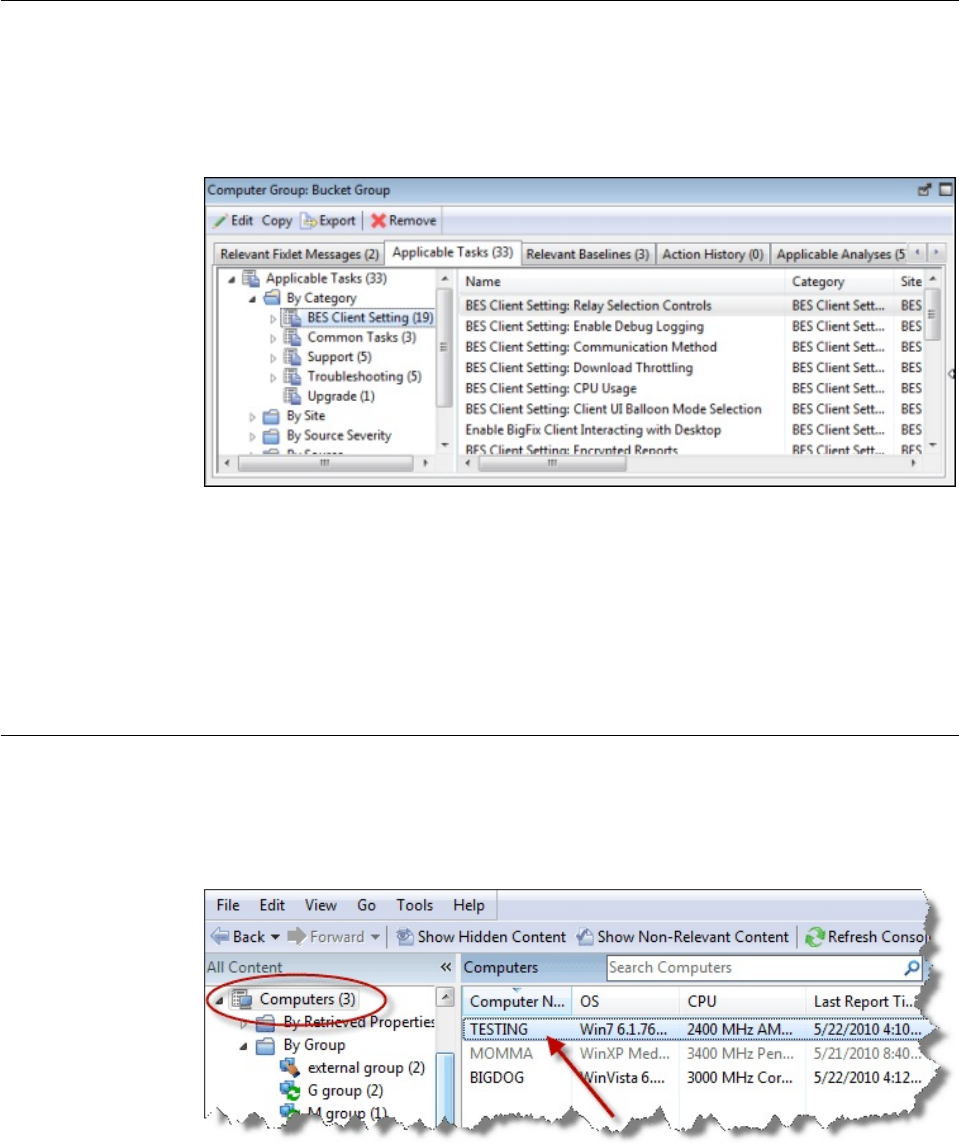Switch to Relevant Baselines (3) tab
The width and height of the screenshot is (959, 1144).
588,254
